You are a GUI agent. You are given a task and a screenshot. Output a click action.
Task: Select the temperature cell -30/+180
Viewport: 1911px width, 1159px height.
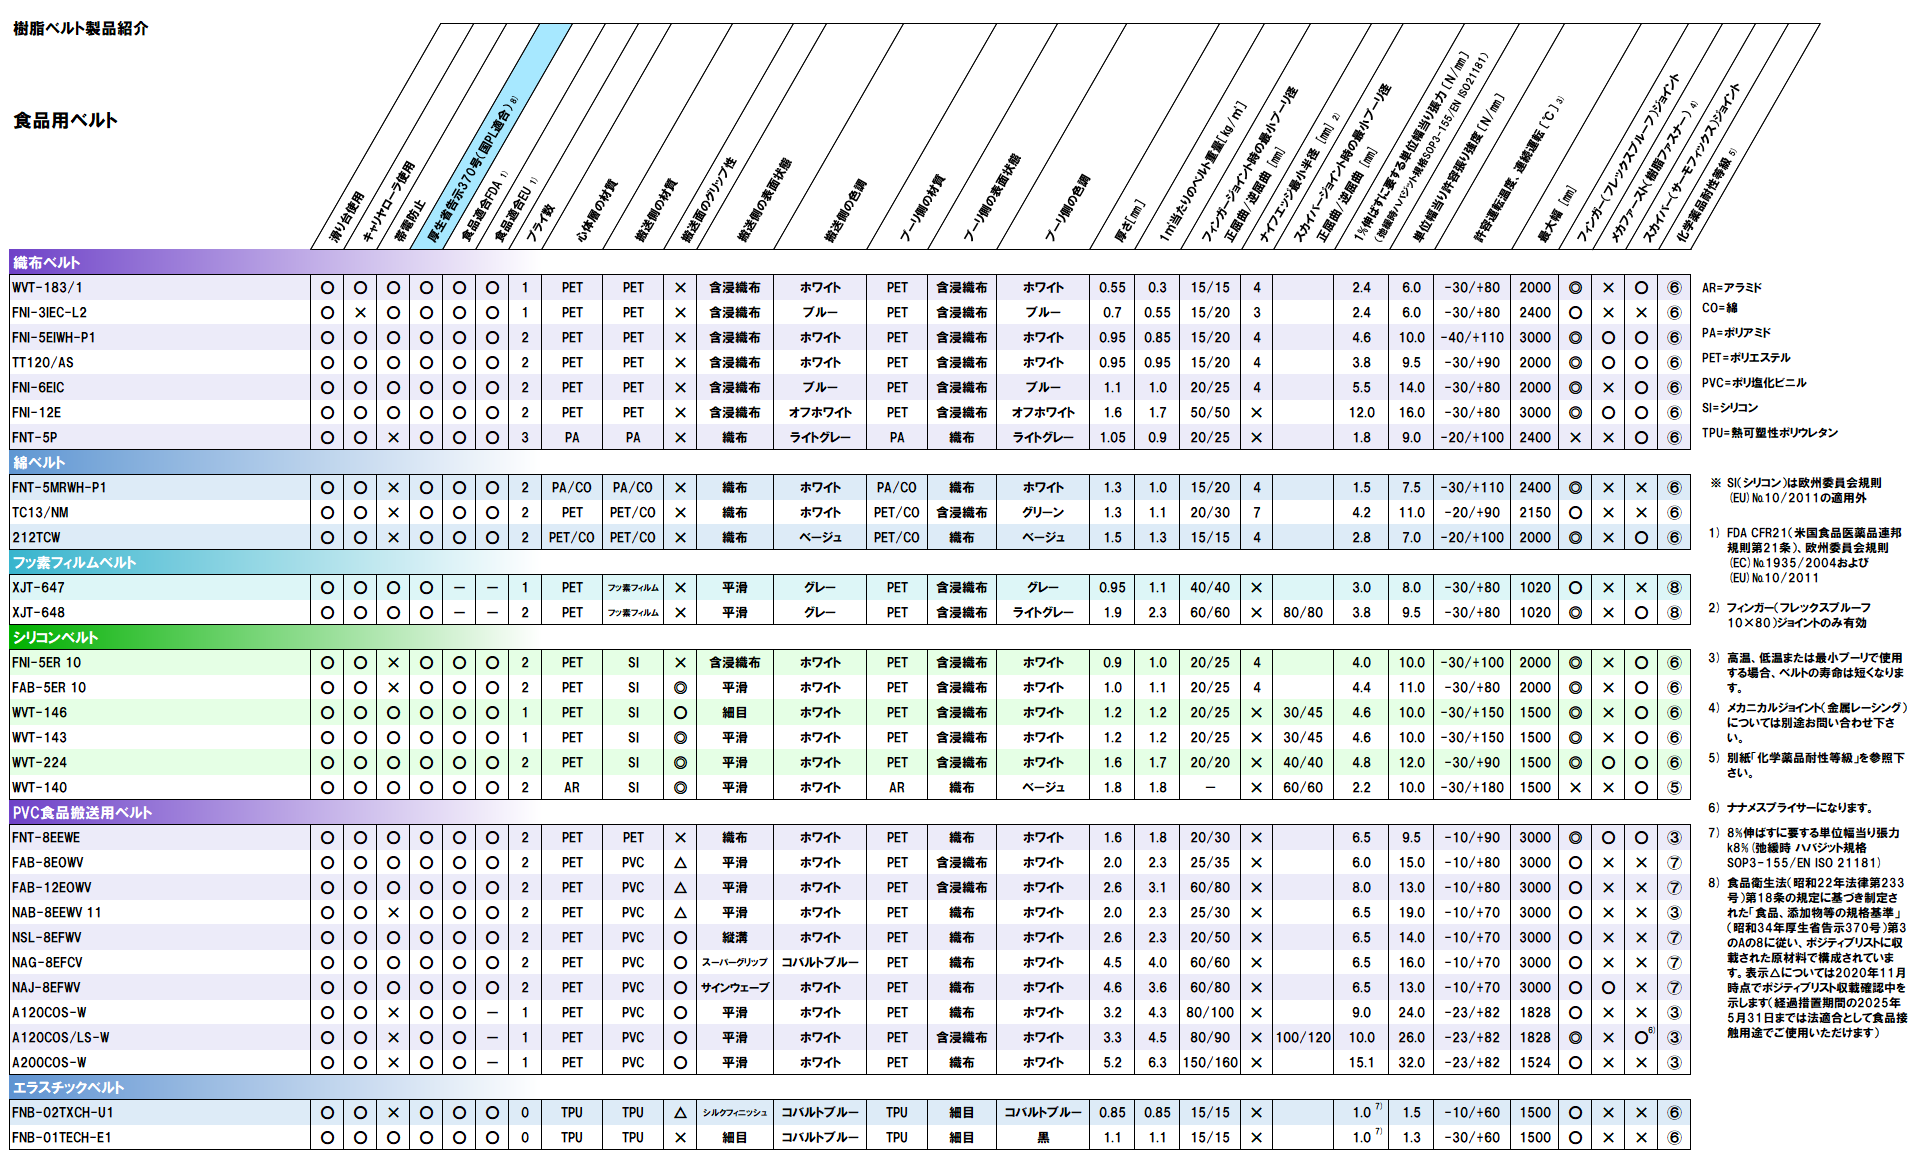(x=1472, y=787)
